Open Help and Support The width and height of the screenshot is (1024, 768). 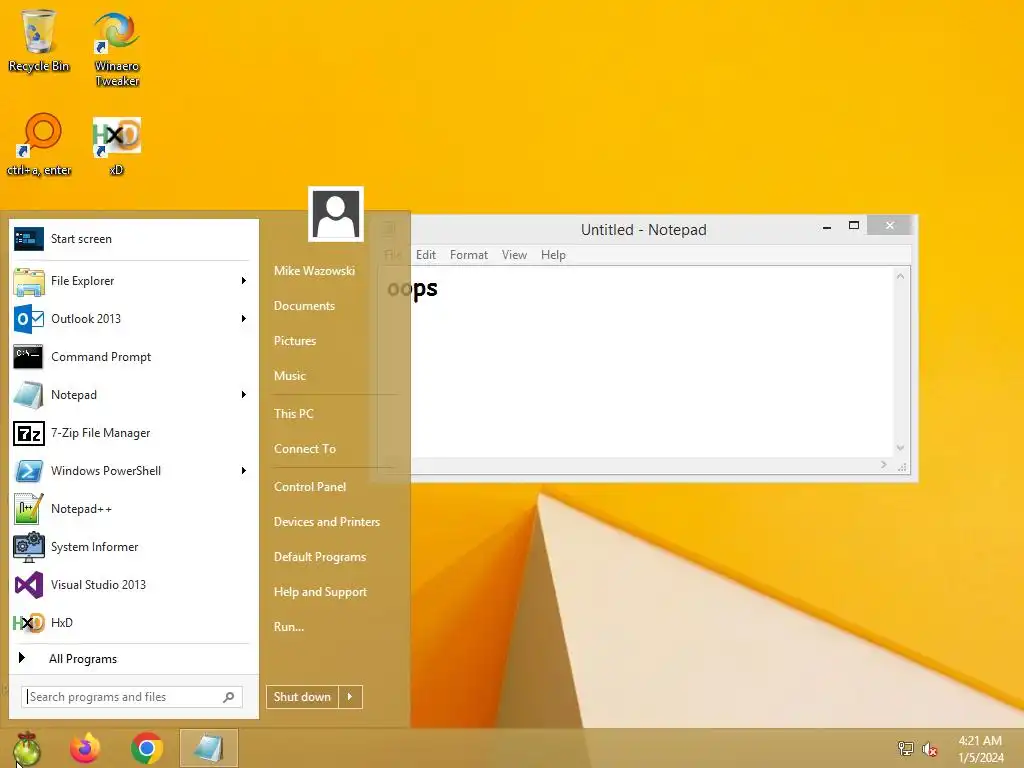point(320,592)
